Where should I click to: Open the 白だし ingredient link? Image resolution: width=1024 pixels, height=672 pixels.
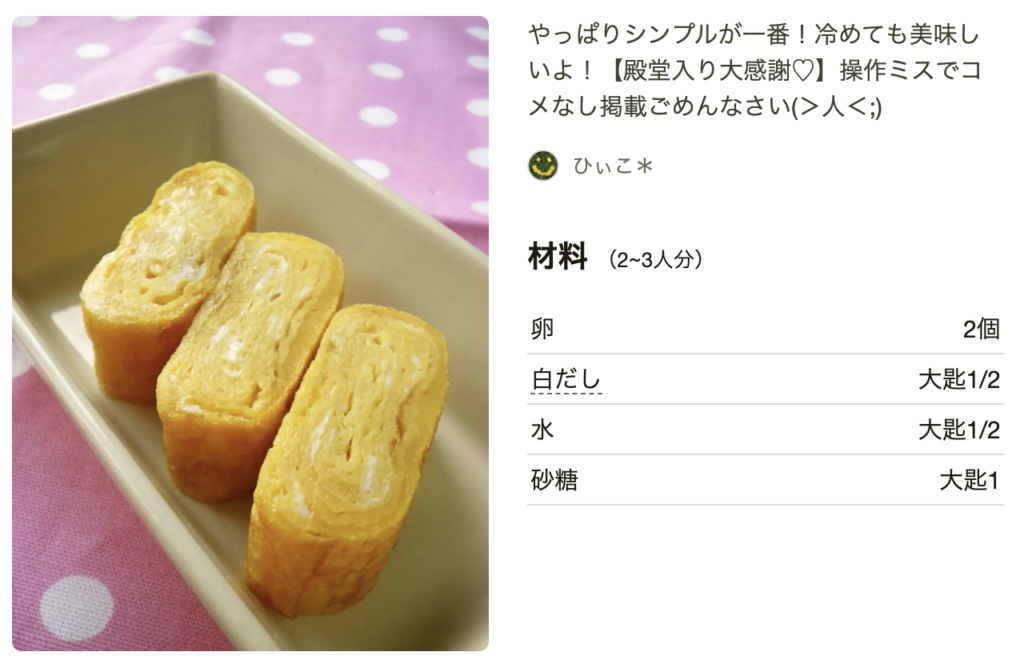pos(566,379)
